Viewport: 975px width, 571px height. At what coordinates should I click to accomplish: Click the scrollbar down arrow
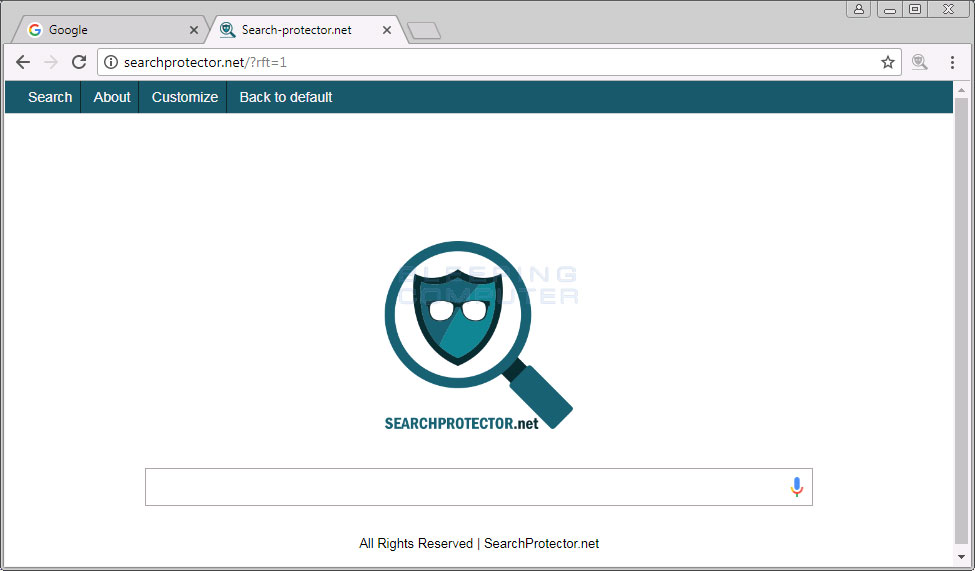click(x=961, y=557)
